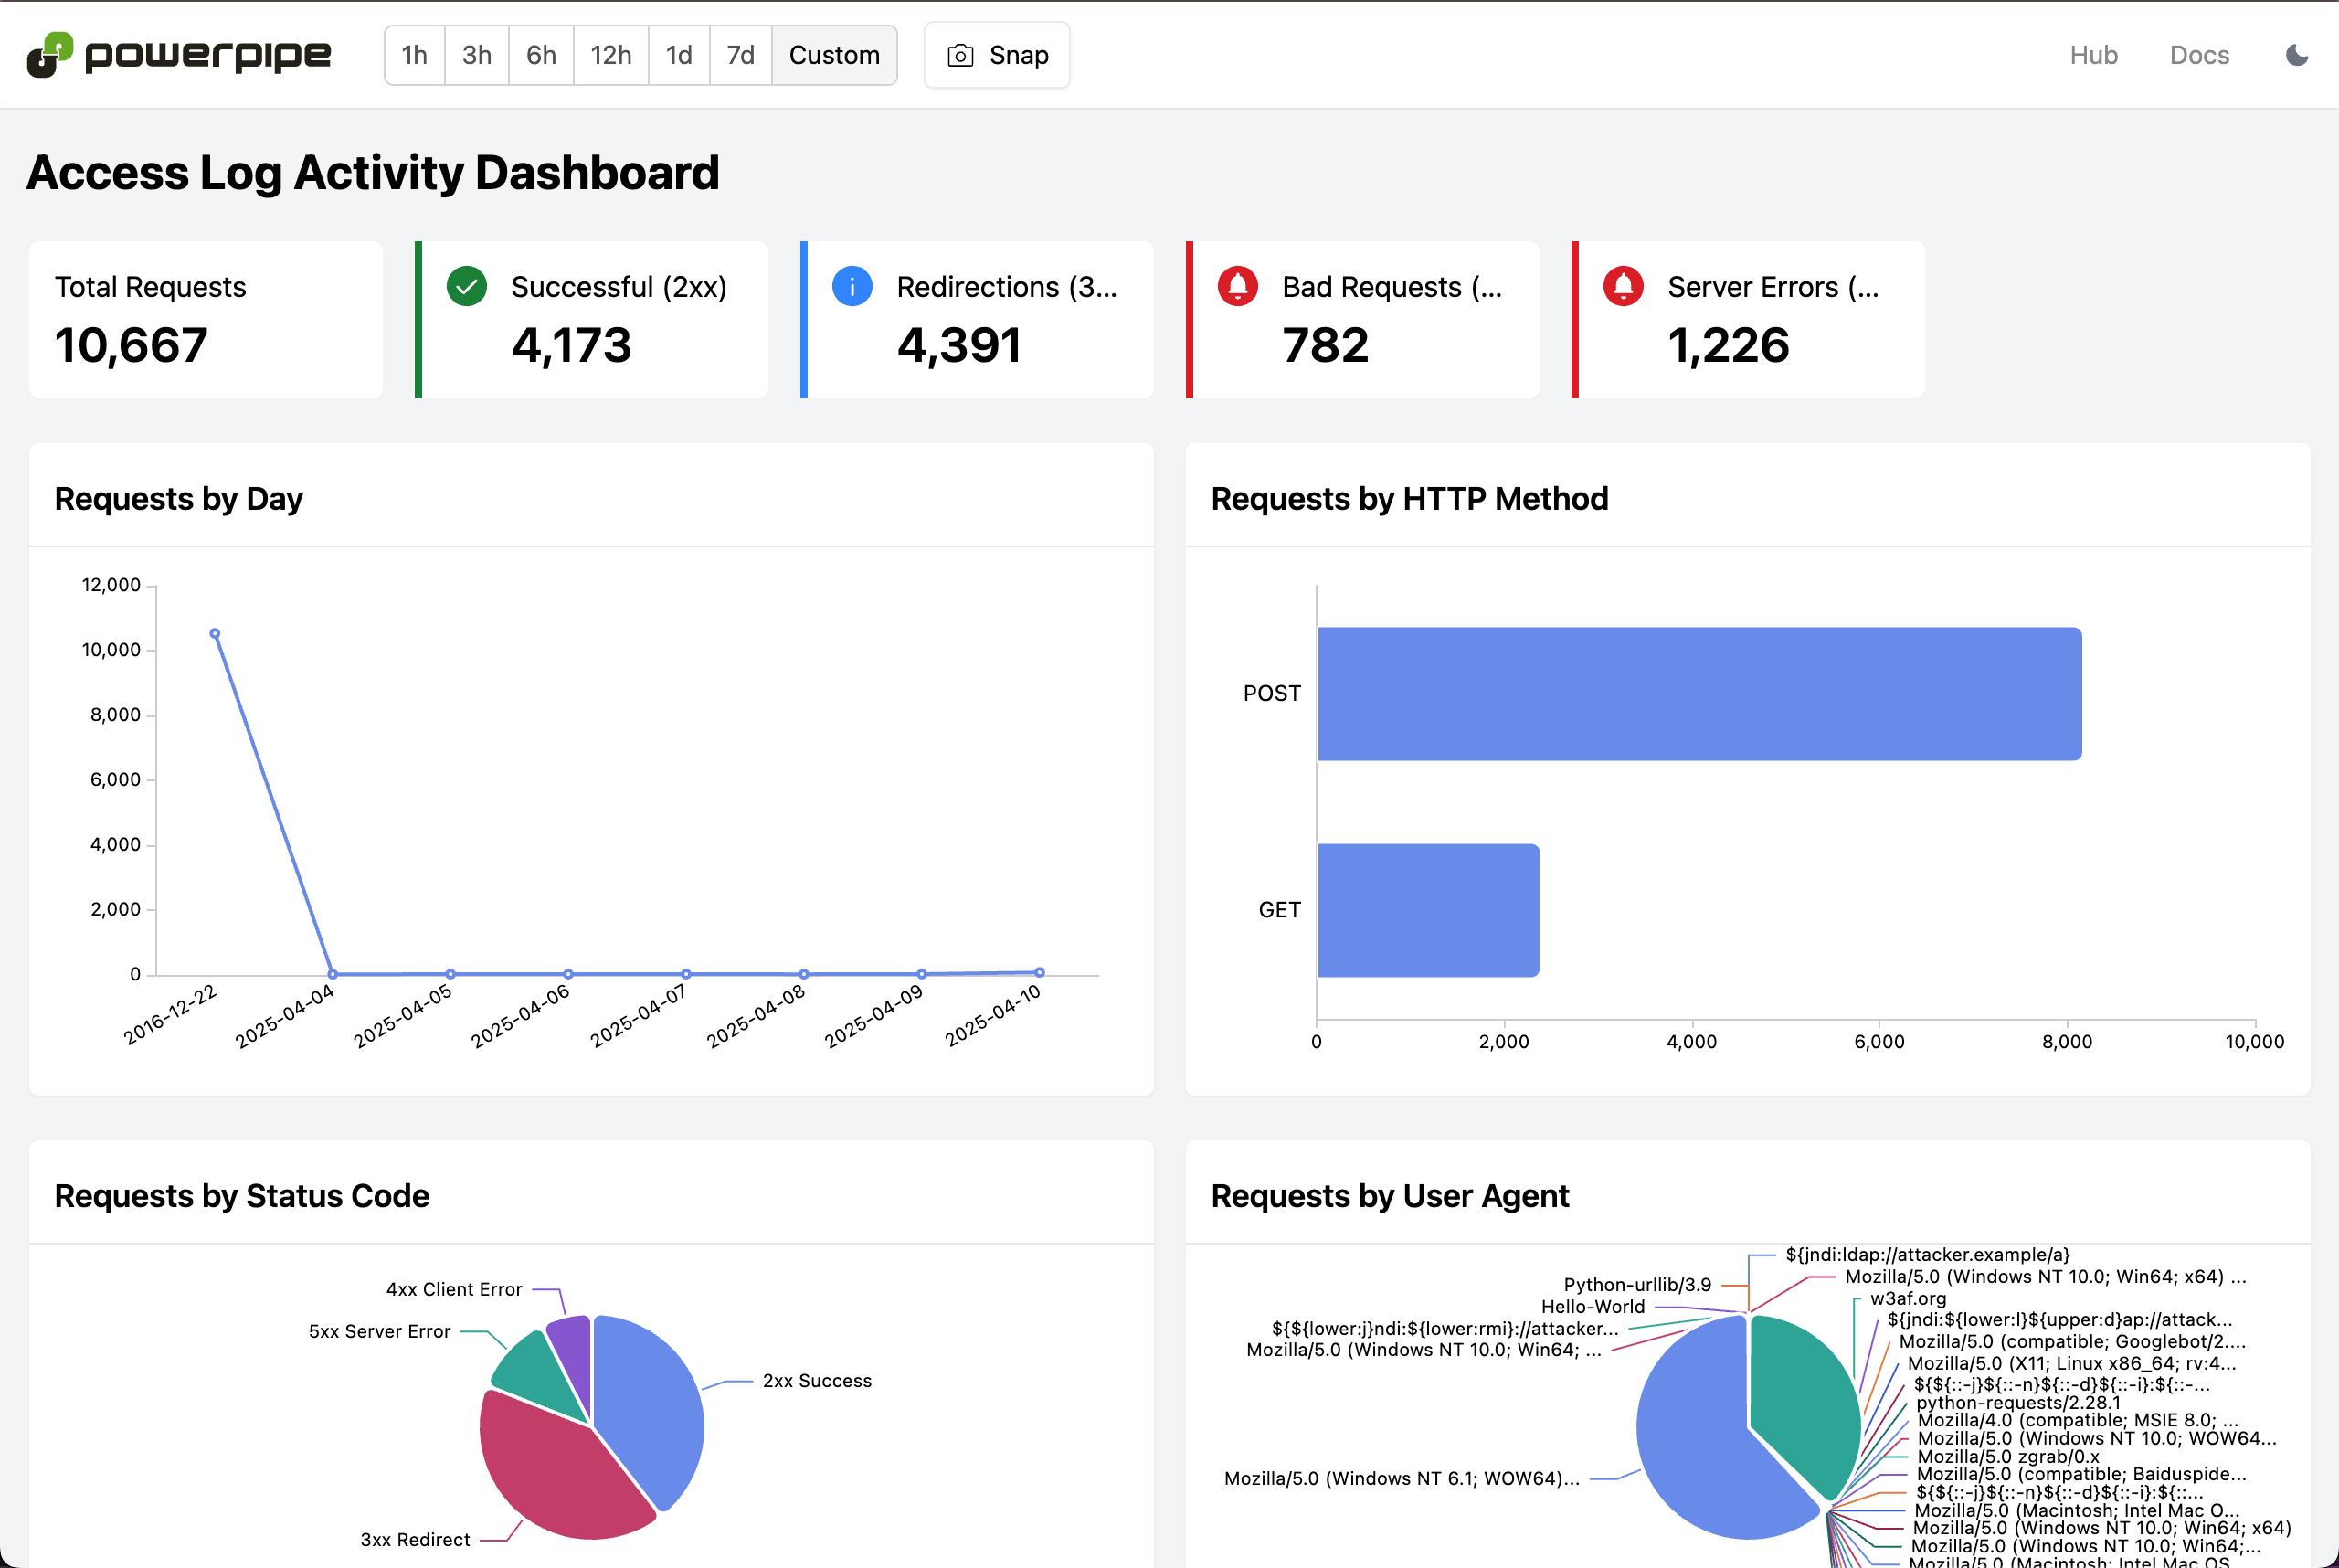Click the Powerpipe logo in the header
Image resolution: width=2339 pixels, height=1568 pixels.
(180, 55)
